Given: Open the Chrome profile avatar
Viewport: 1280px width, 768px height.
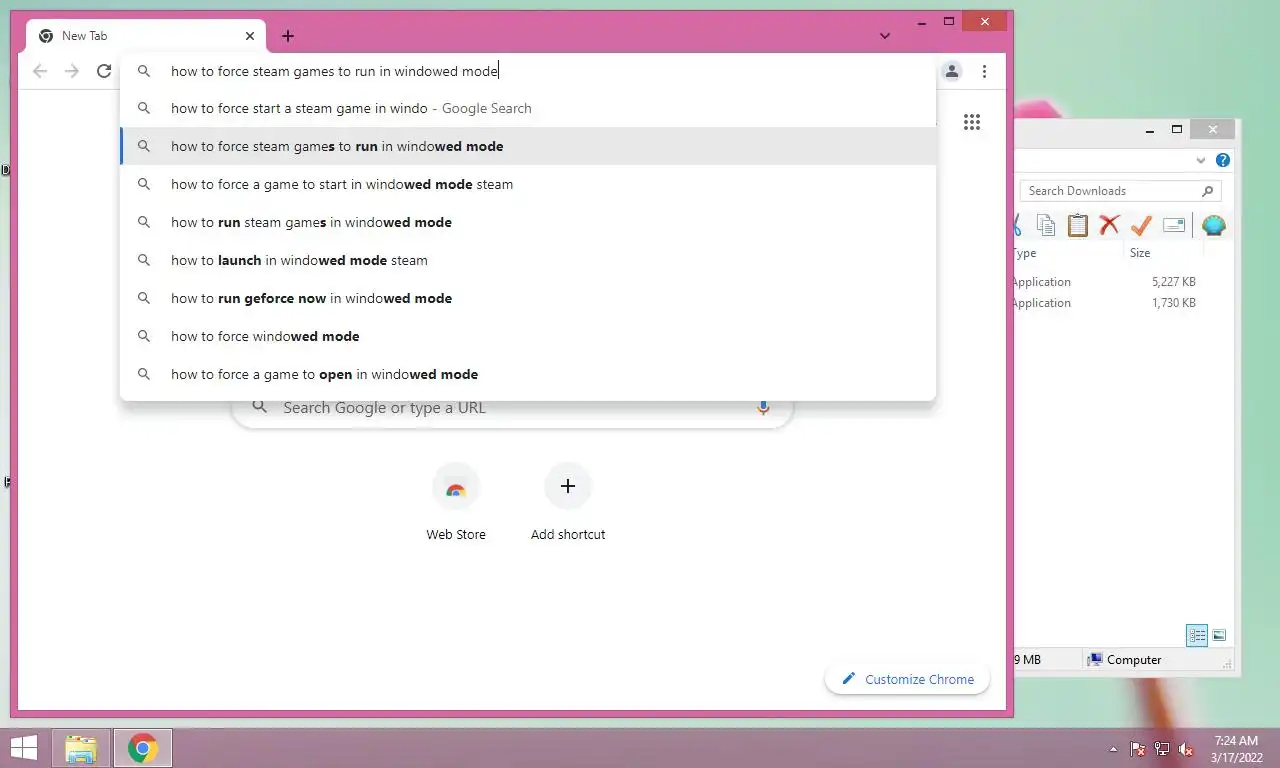Looking at the screenshot, I should coord(952,71).
